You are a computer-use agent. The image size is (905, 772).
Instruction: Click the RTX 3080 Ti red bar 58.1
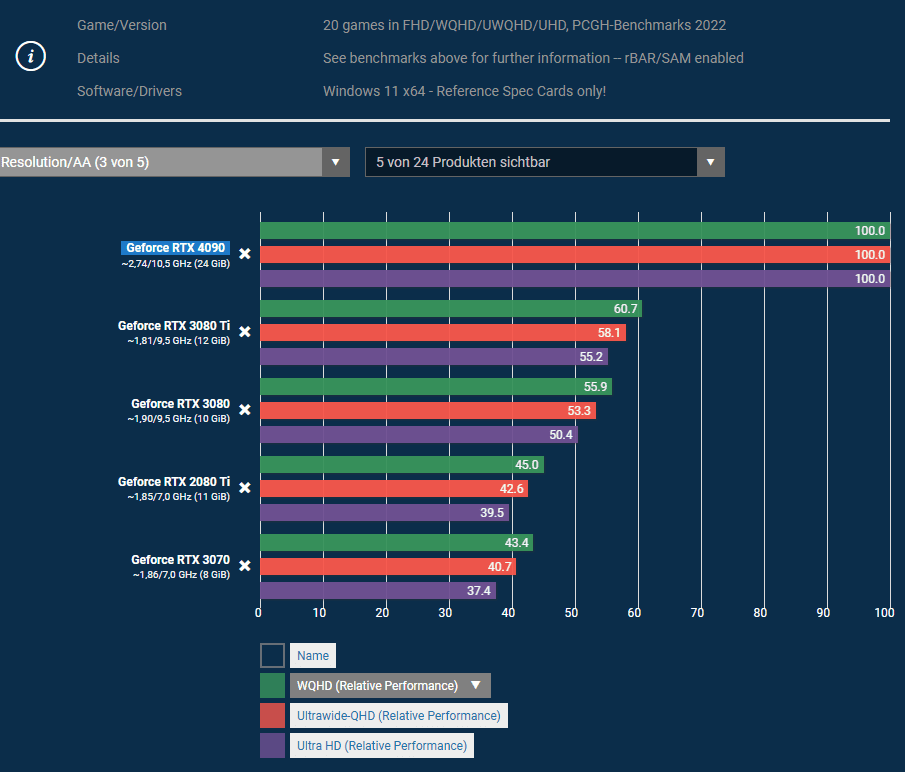tap(443, 332)
